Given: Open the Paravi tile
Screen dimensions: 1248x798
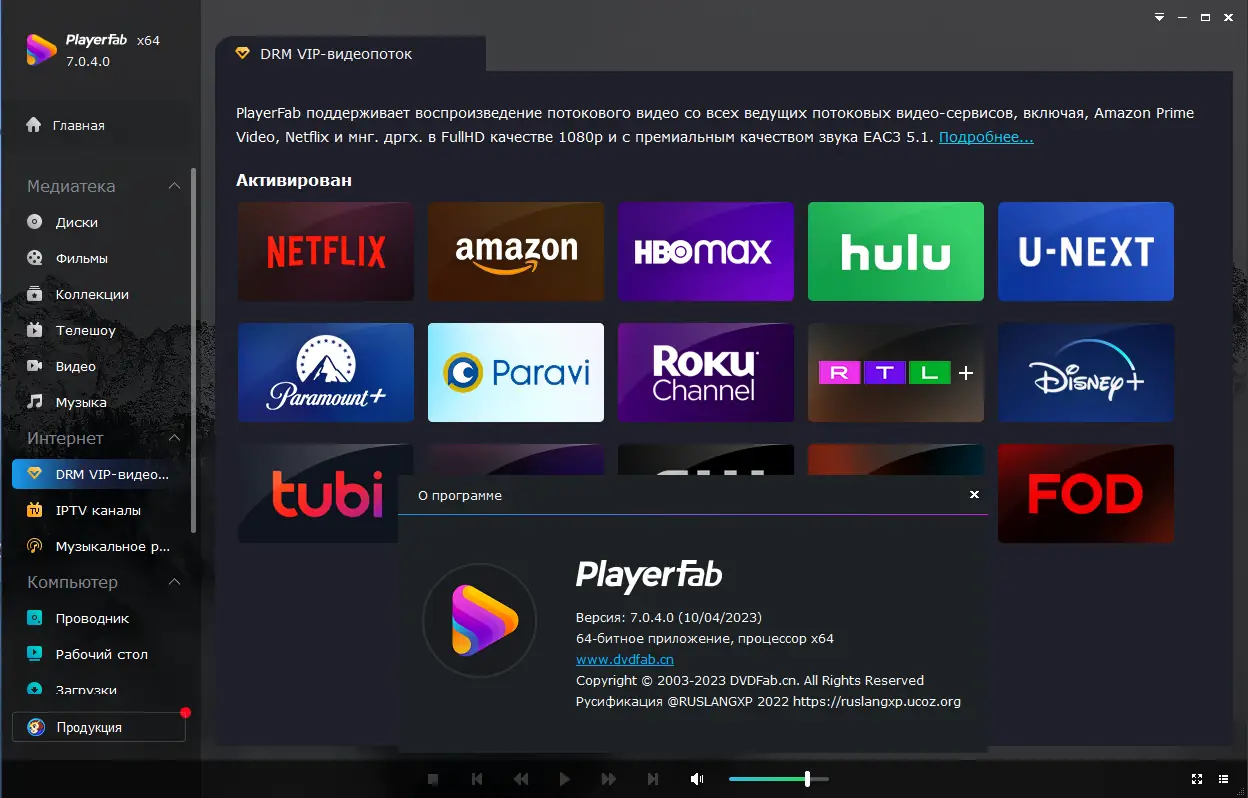Looking at the screenshot, I should [x=516, y=372].
